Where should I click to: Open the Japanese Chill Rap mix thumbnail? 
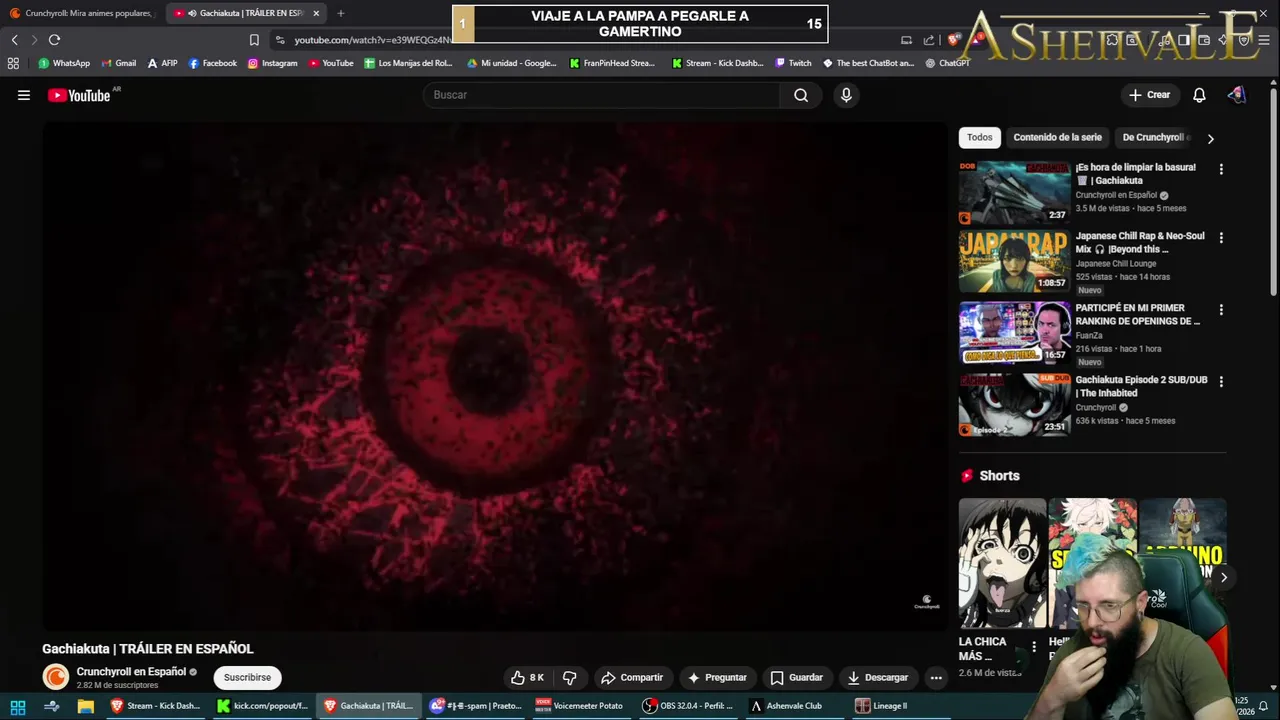[1014, 261]
